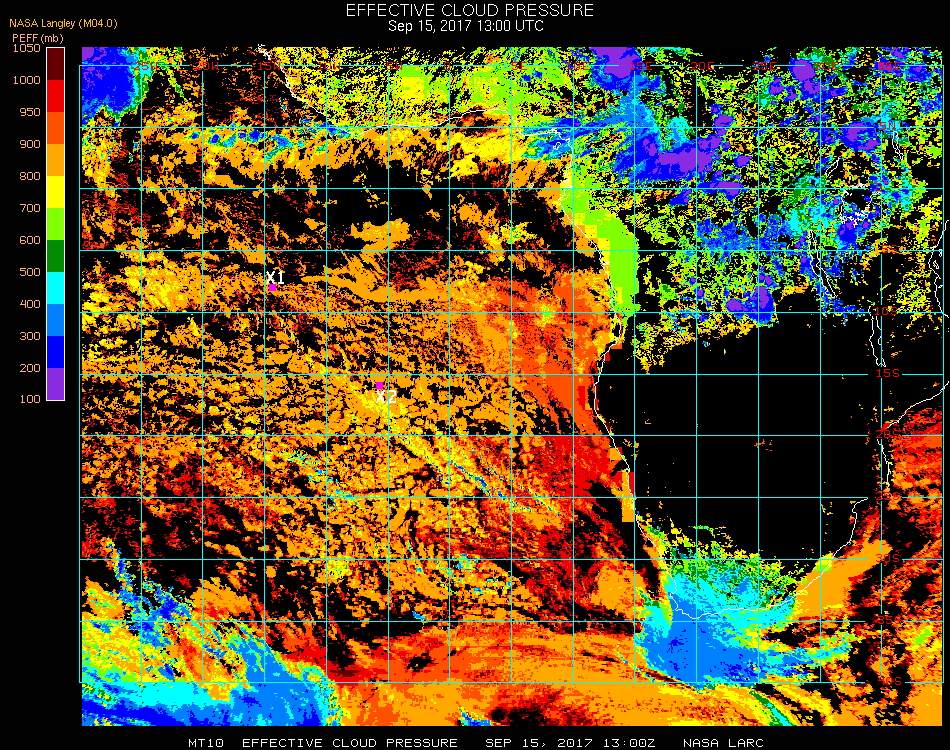Click the '1000' colorbar tick label

pos(27,80)
